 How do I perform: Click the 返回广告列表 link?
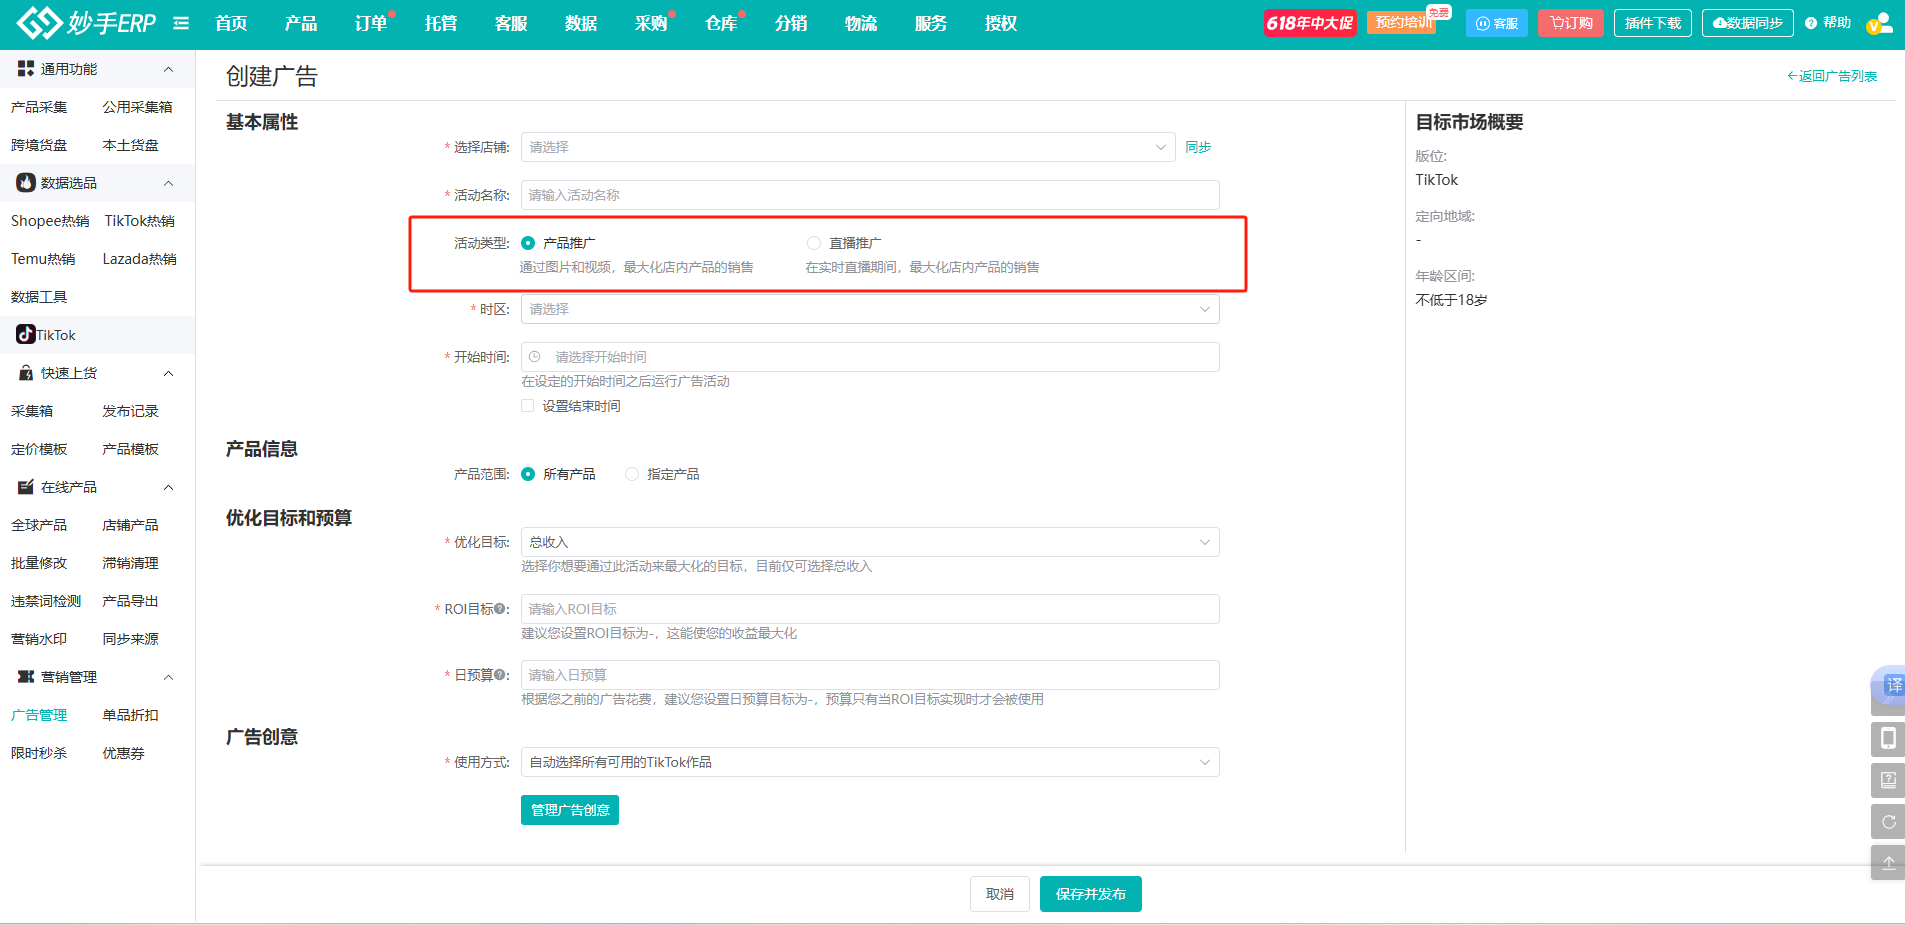1832,76
